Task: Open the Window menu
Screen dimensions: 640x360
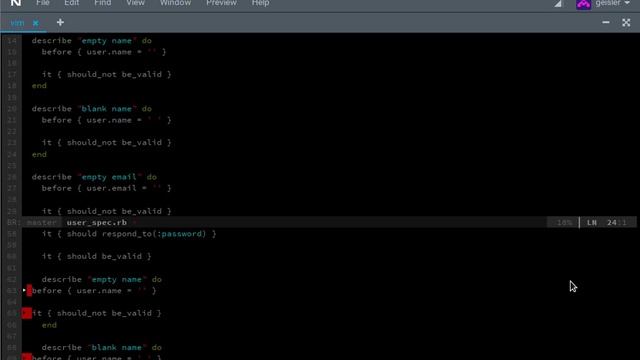Action: (x=176, y=3)
